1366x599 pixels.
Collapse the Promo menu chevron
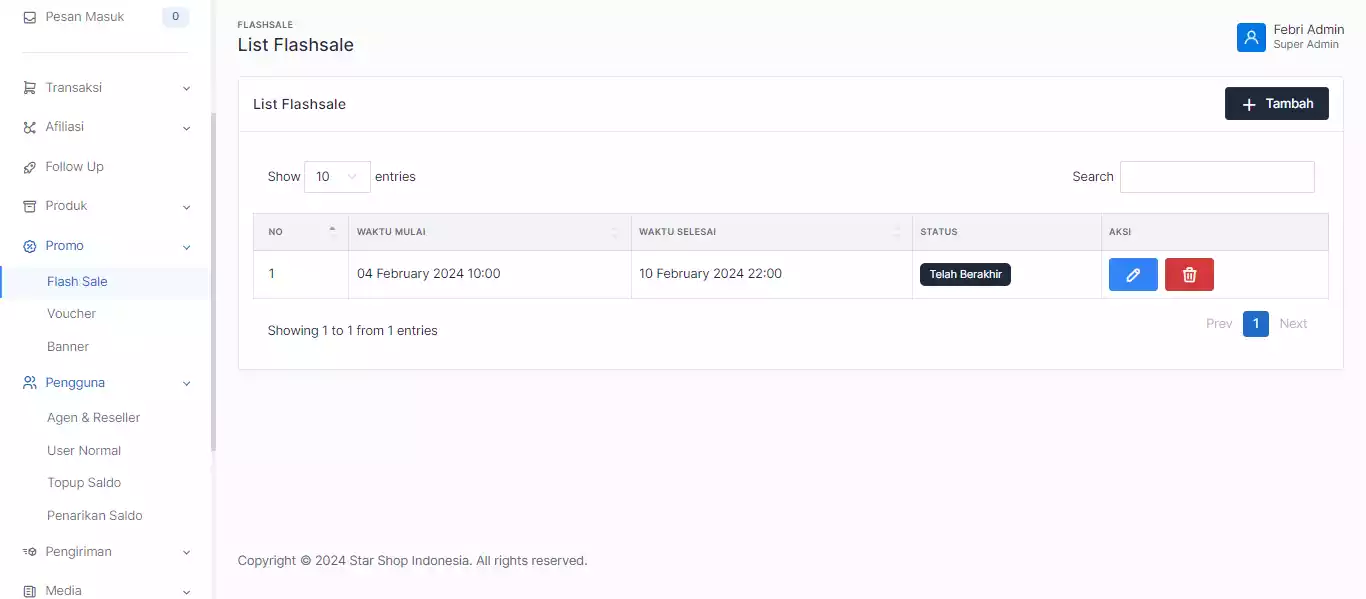[x=186, y=247]
